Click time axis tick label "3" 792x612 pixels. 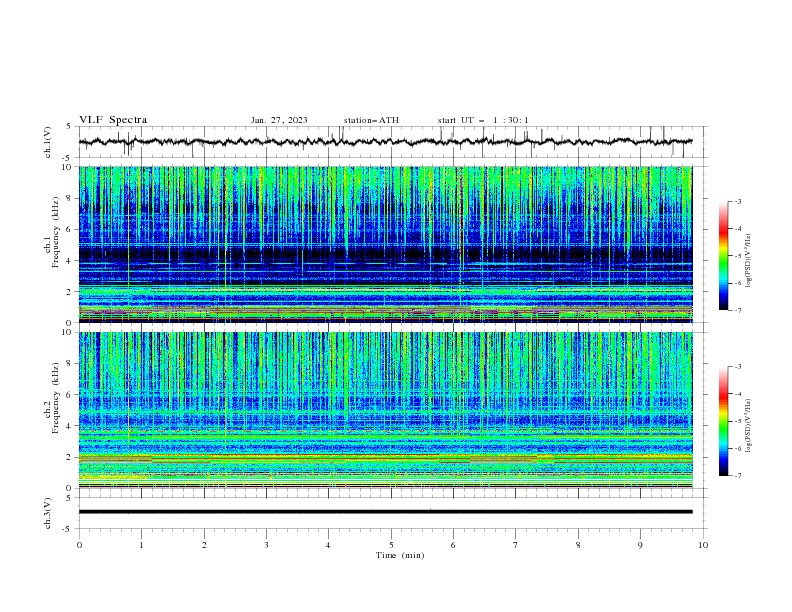266,545
